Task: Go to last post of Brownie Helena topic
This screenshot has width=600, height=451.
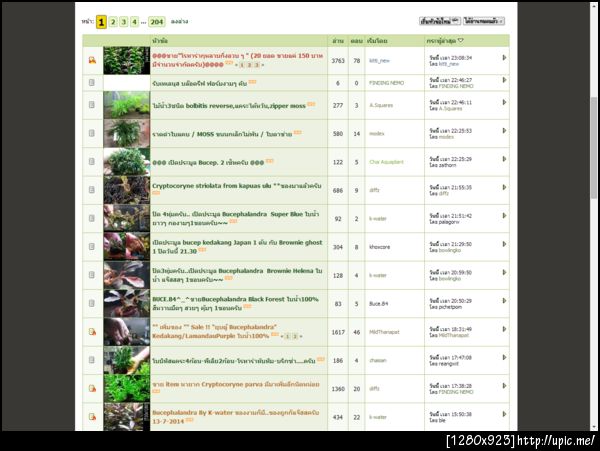Action: tap(504, 272)
